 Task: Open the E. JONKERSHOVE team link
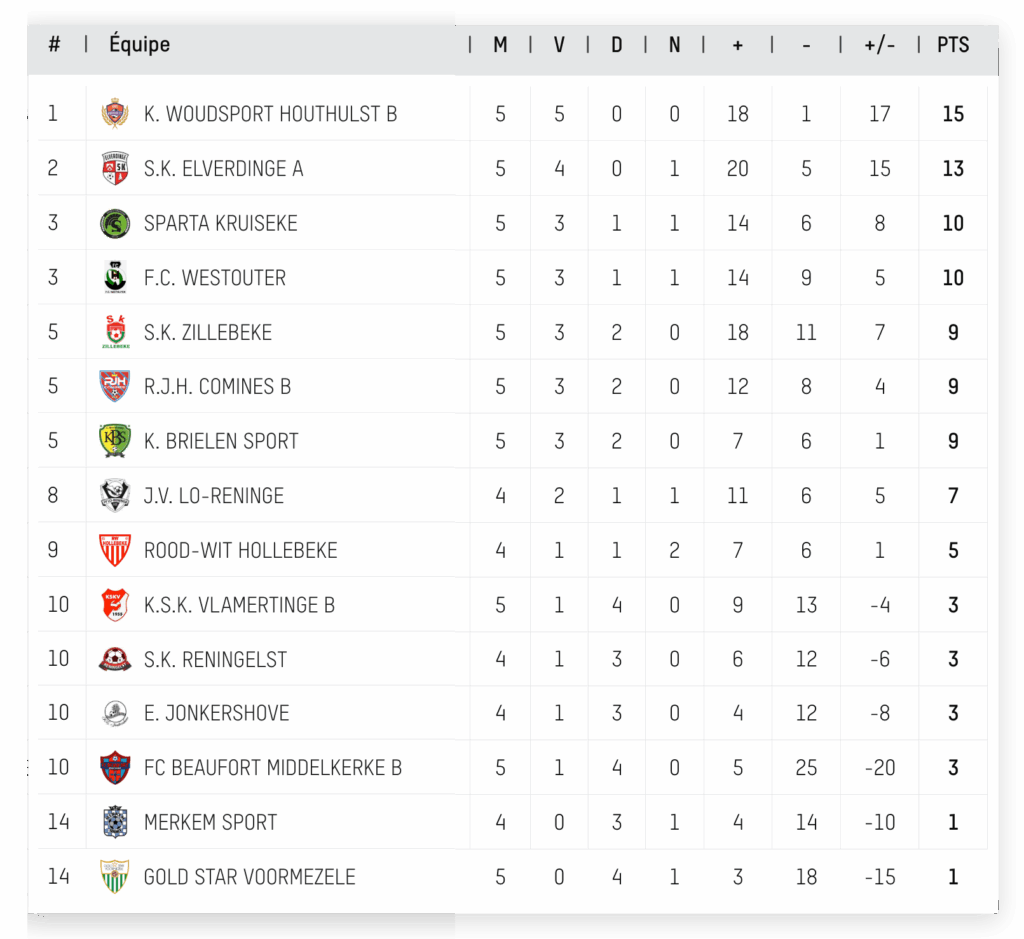(216, 713)
